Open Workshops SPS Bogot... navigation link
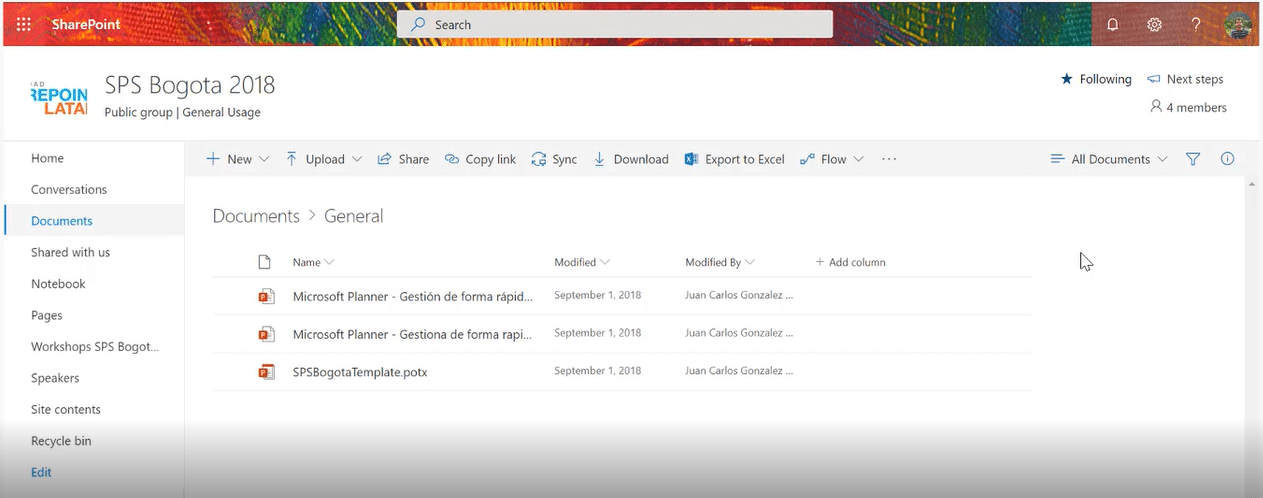 (94, 347)
